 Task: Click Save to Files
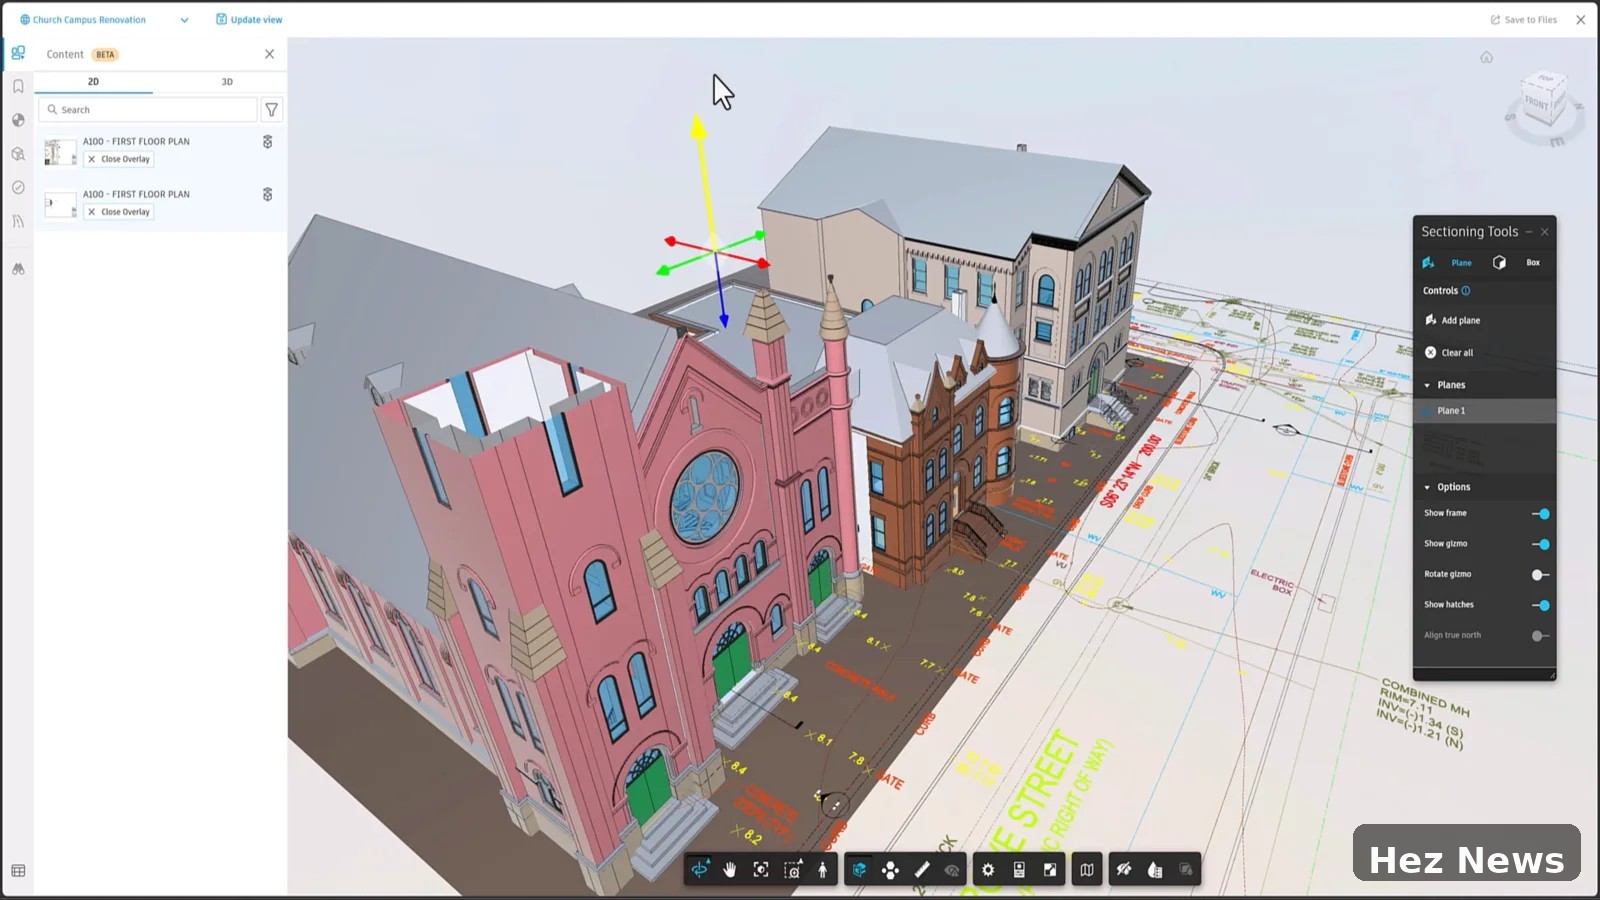coord(1524,20)
